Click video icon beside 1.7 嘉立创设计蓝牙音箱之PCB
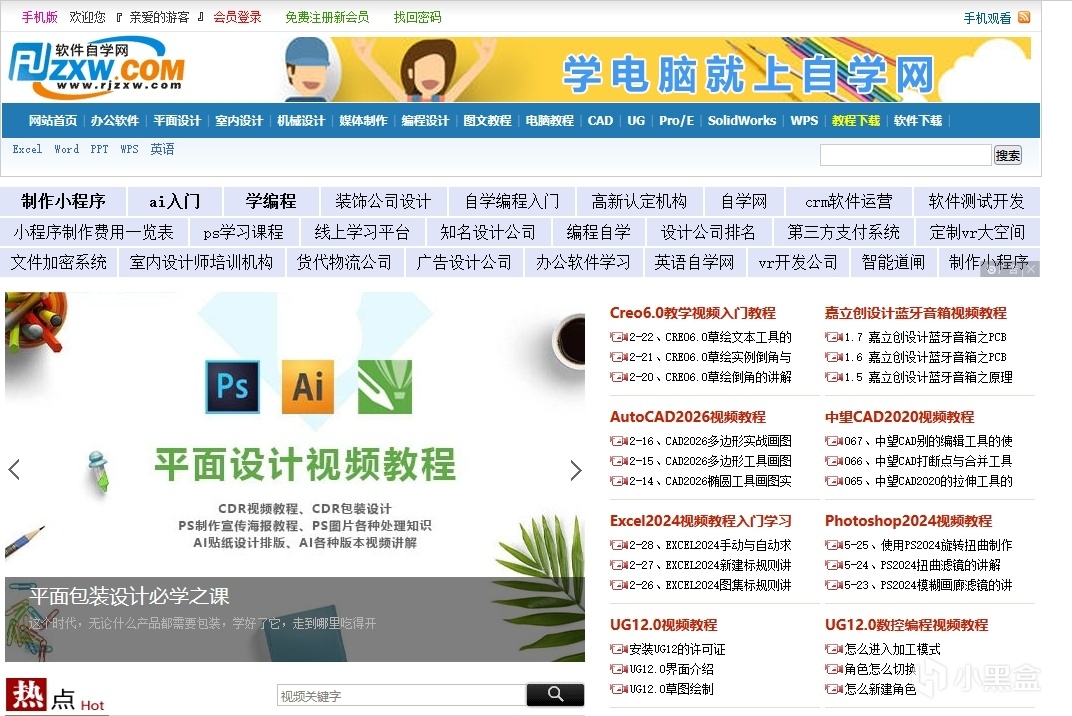 pyautogui.click(x=833, y=337)
